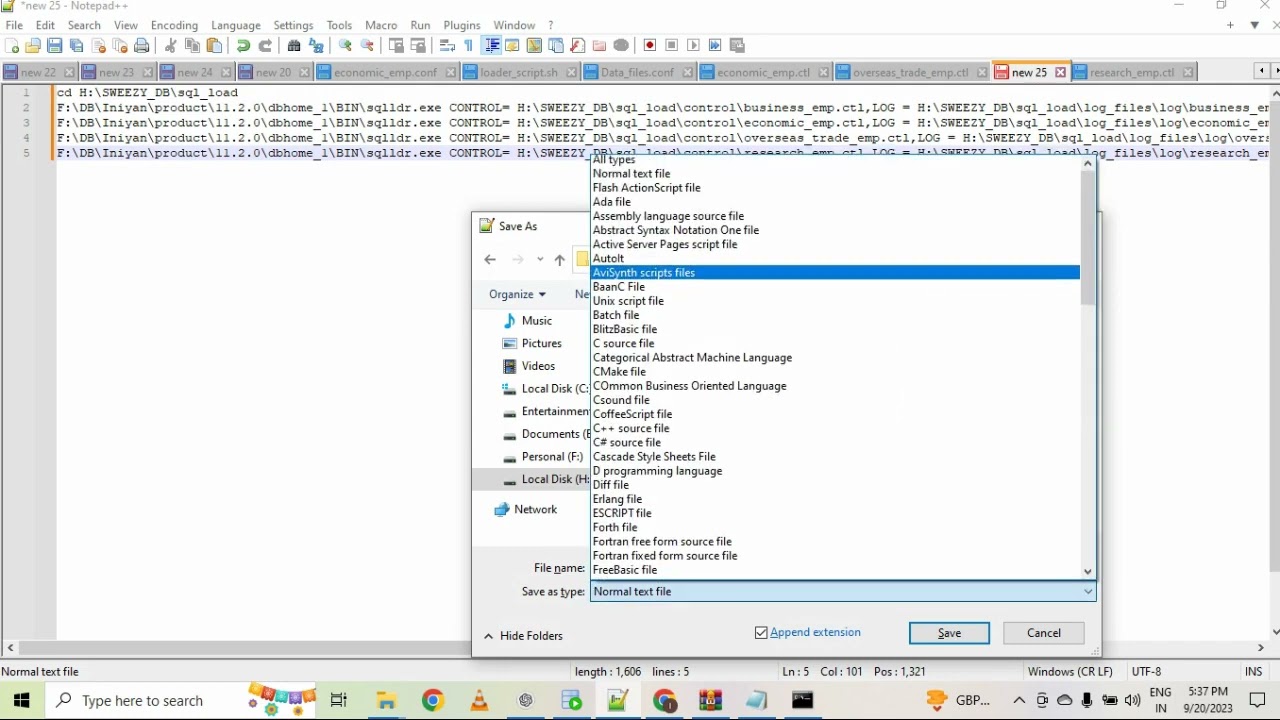
Task: Click the Stop Recording macro icon
Action: [x=672, y=45]
